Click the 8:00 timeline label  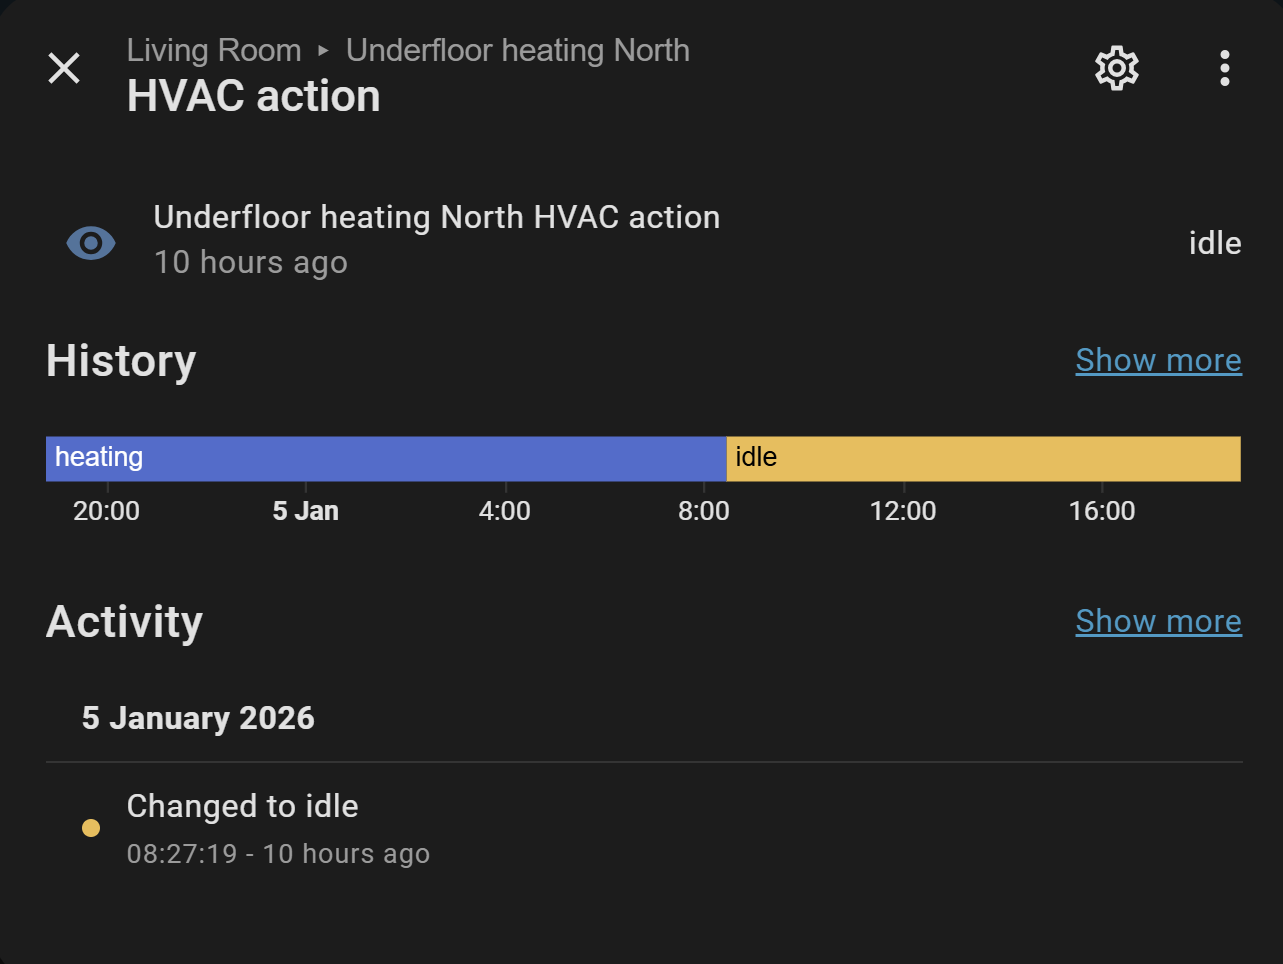[x=704, y=511]
